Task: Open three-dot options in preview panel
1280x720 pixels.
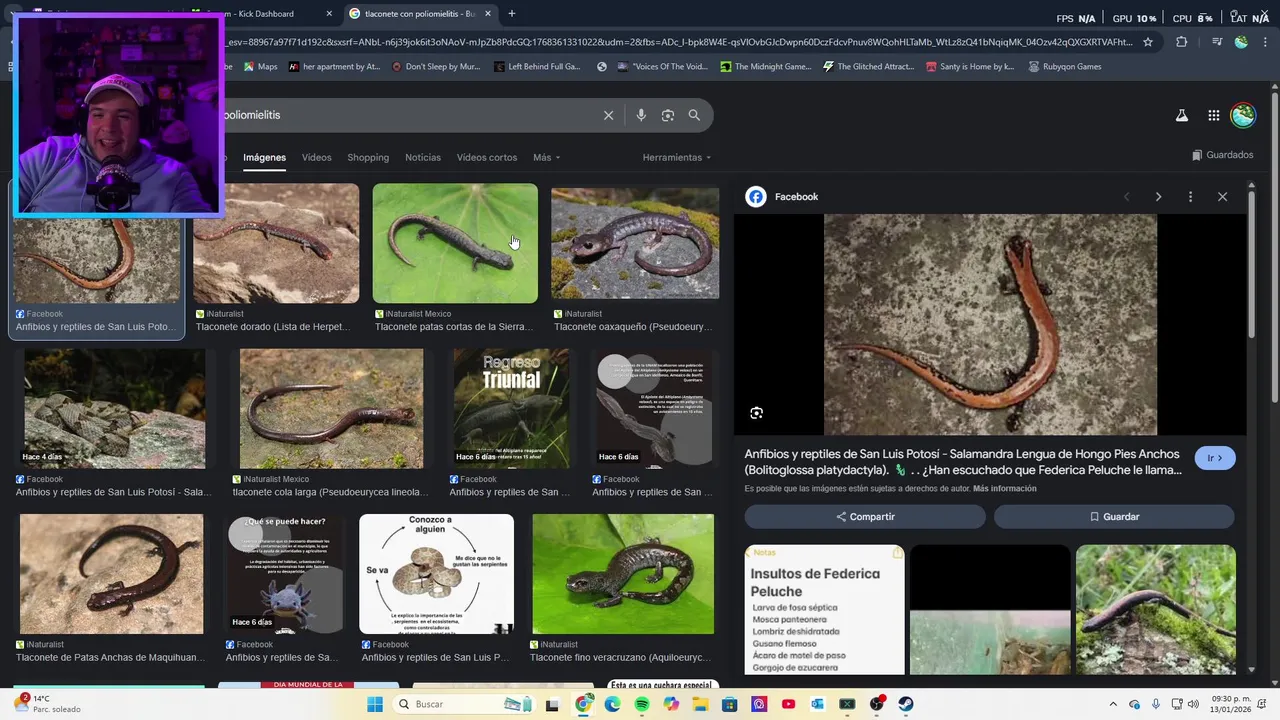Action: coord(1190,197)
